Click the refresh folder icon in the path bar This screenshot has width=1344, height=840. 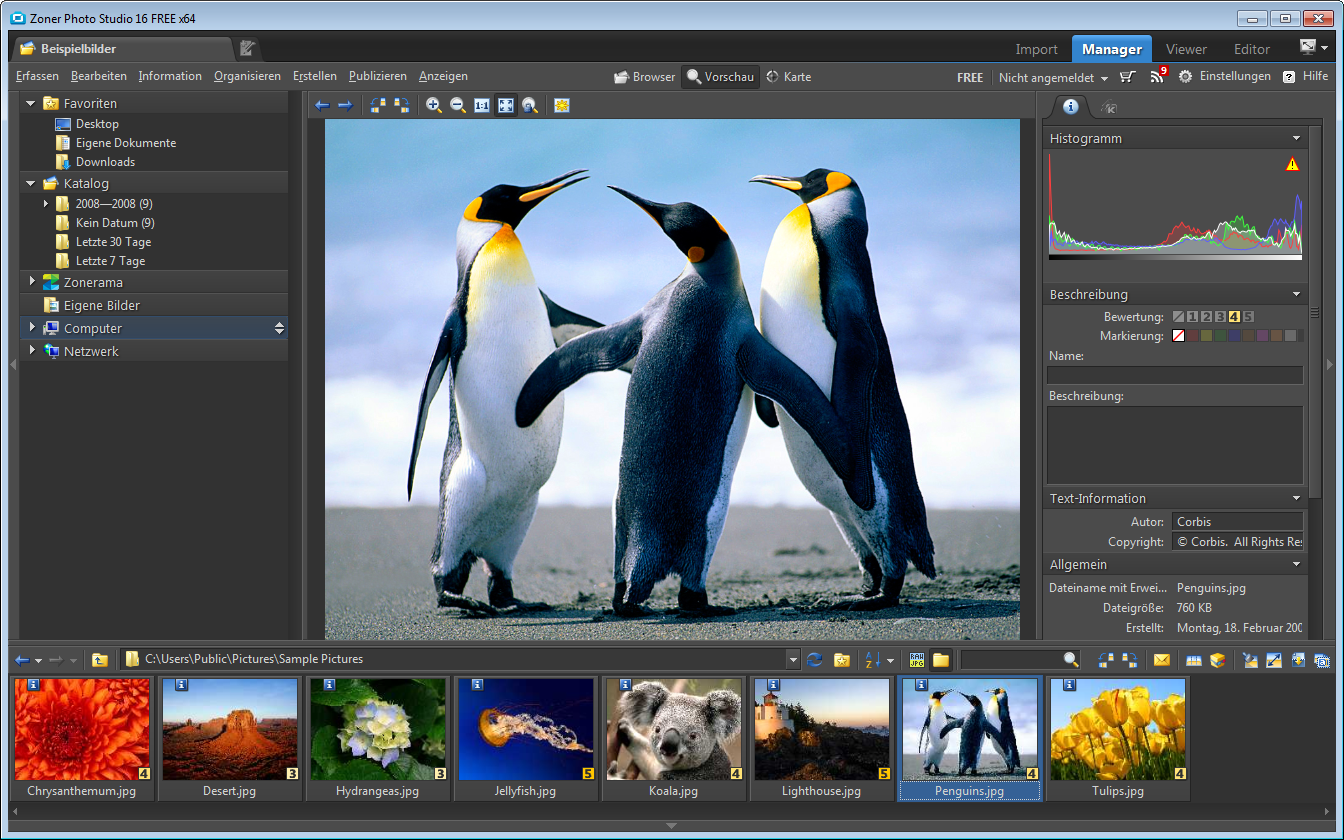815,659
